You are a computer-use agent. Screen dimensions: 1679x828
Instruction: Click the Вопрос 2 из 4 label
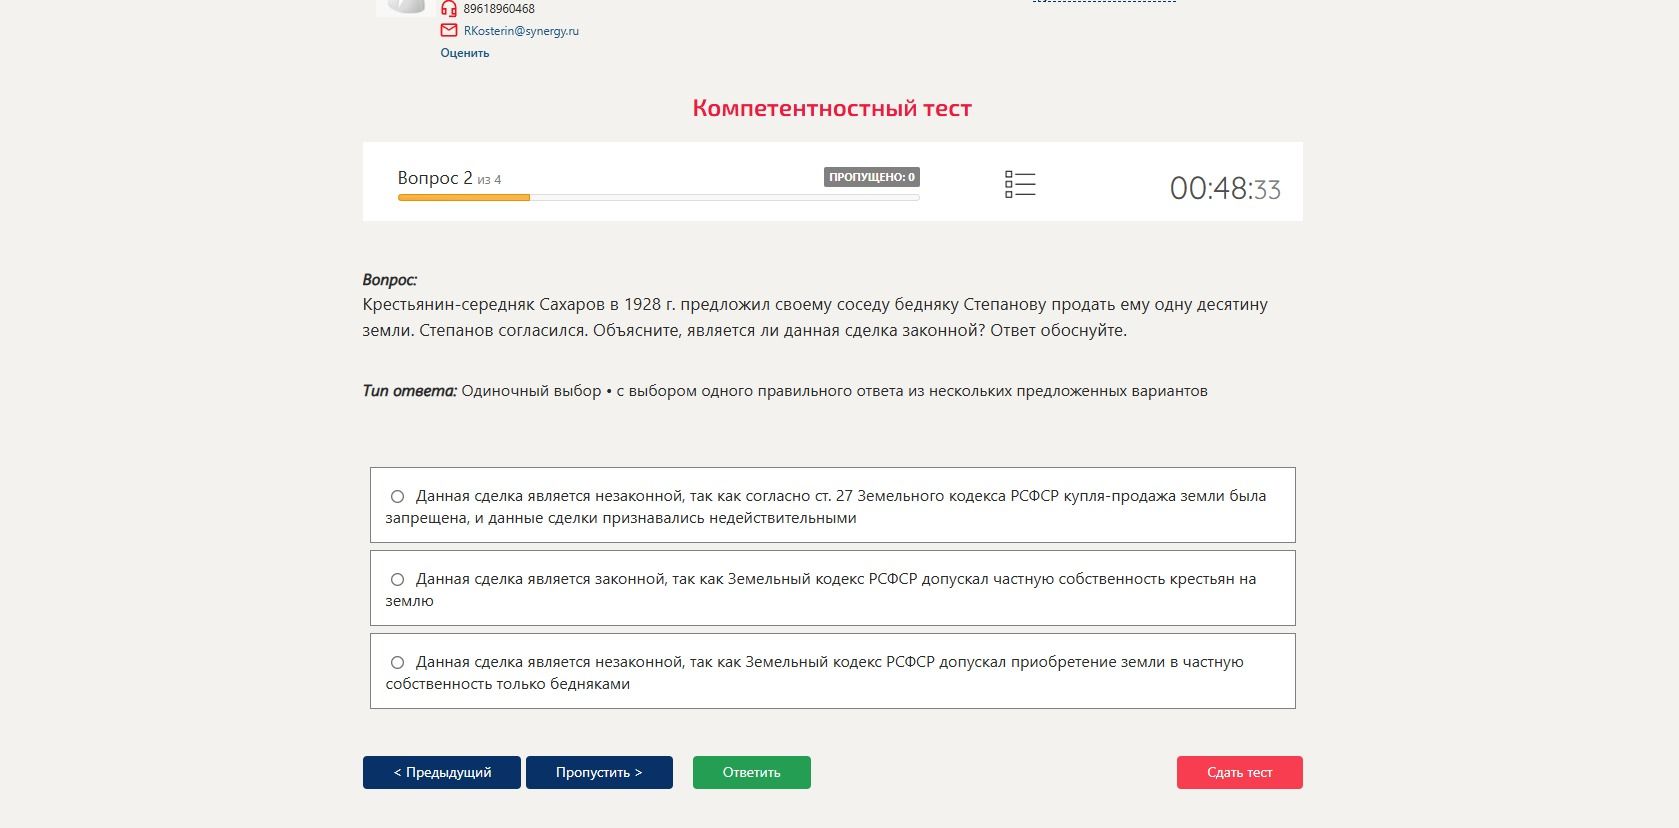coord(449,178)
